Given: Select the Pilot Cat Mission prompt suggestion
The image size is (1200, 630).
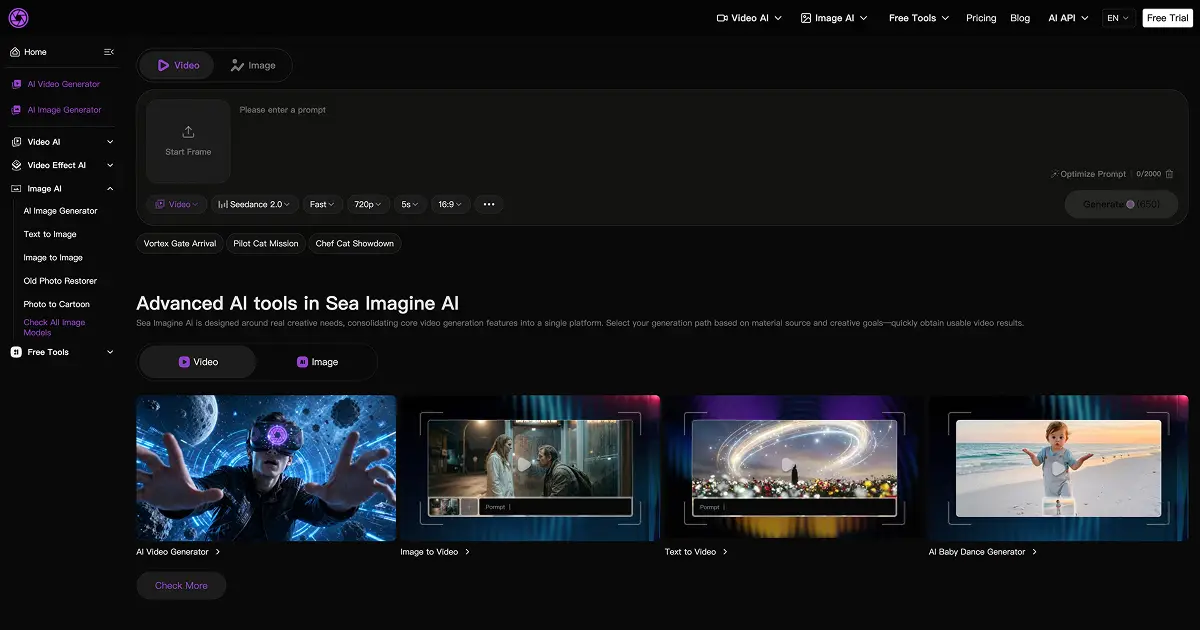Looking at the screenshot, I should click(266, 243).
